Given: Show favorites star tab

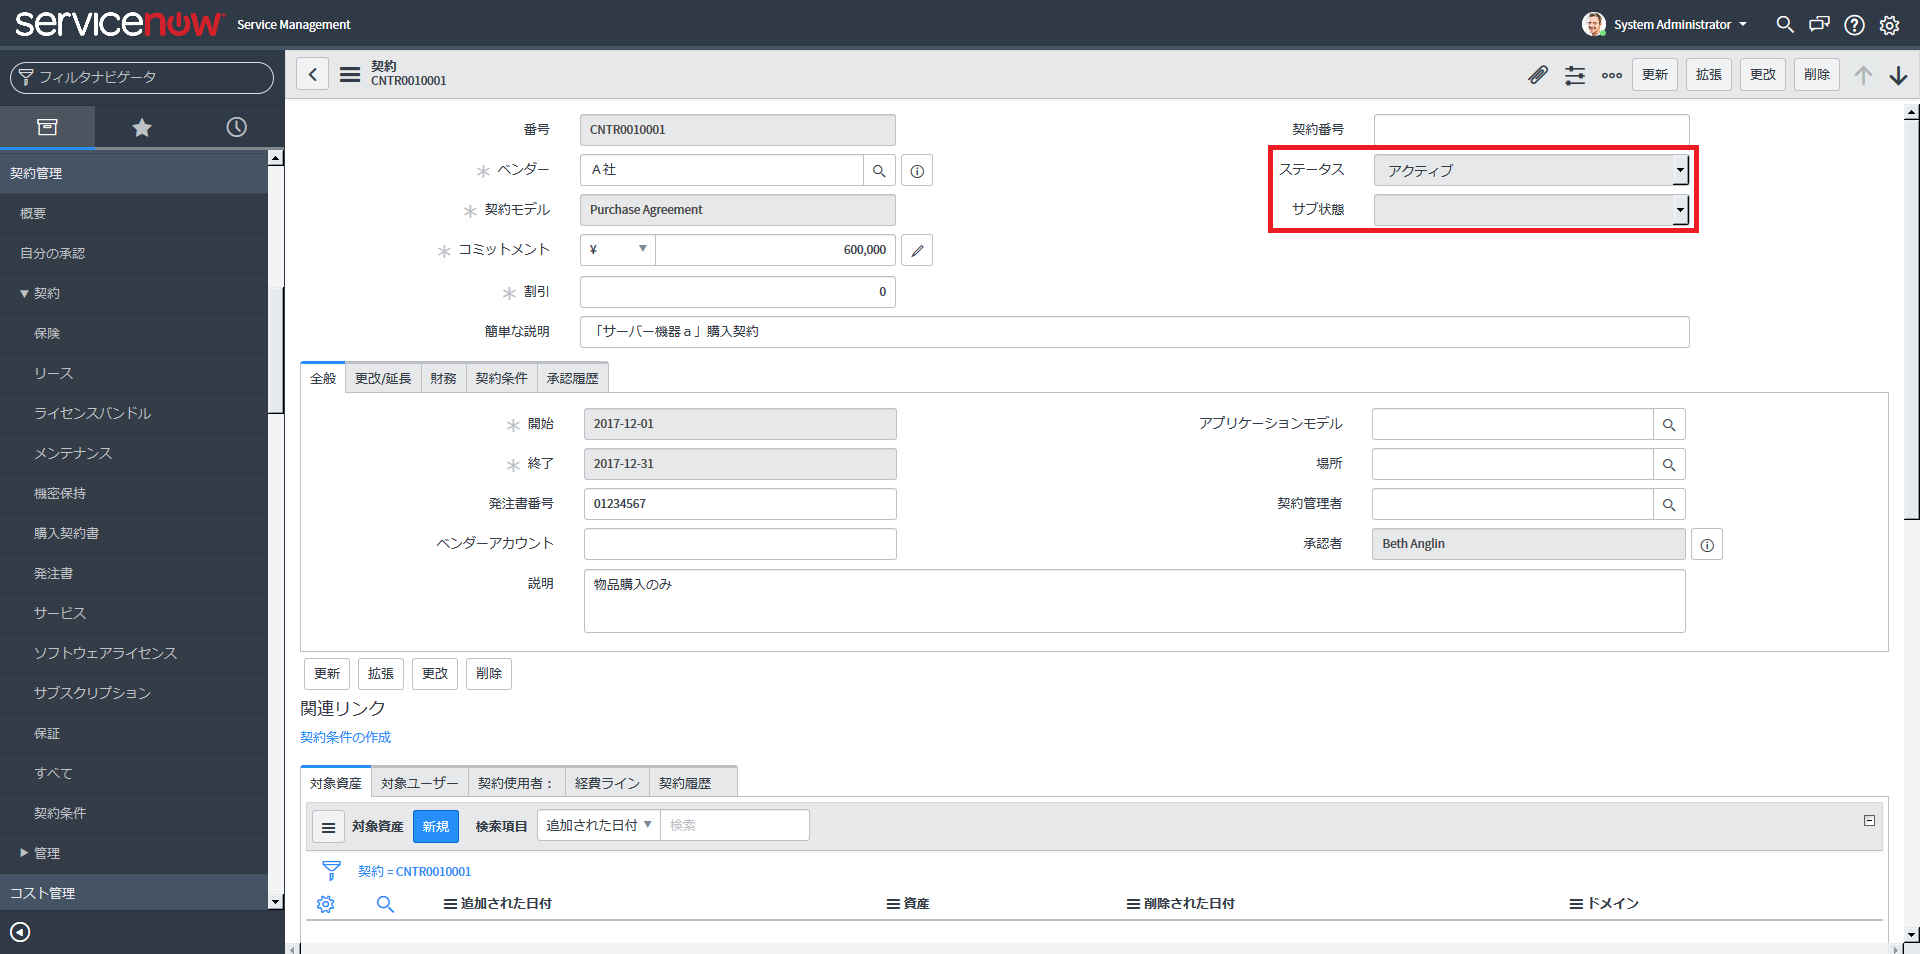Looking at the screenshot, I should point(142,127).
